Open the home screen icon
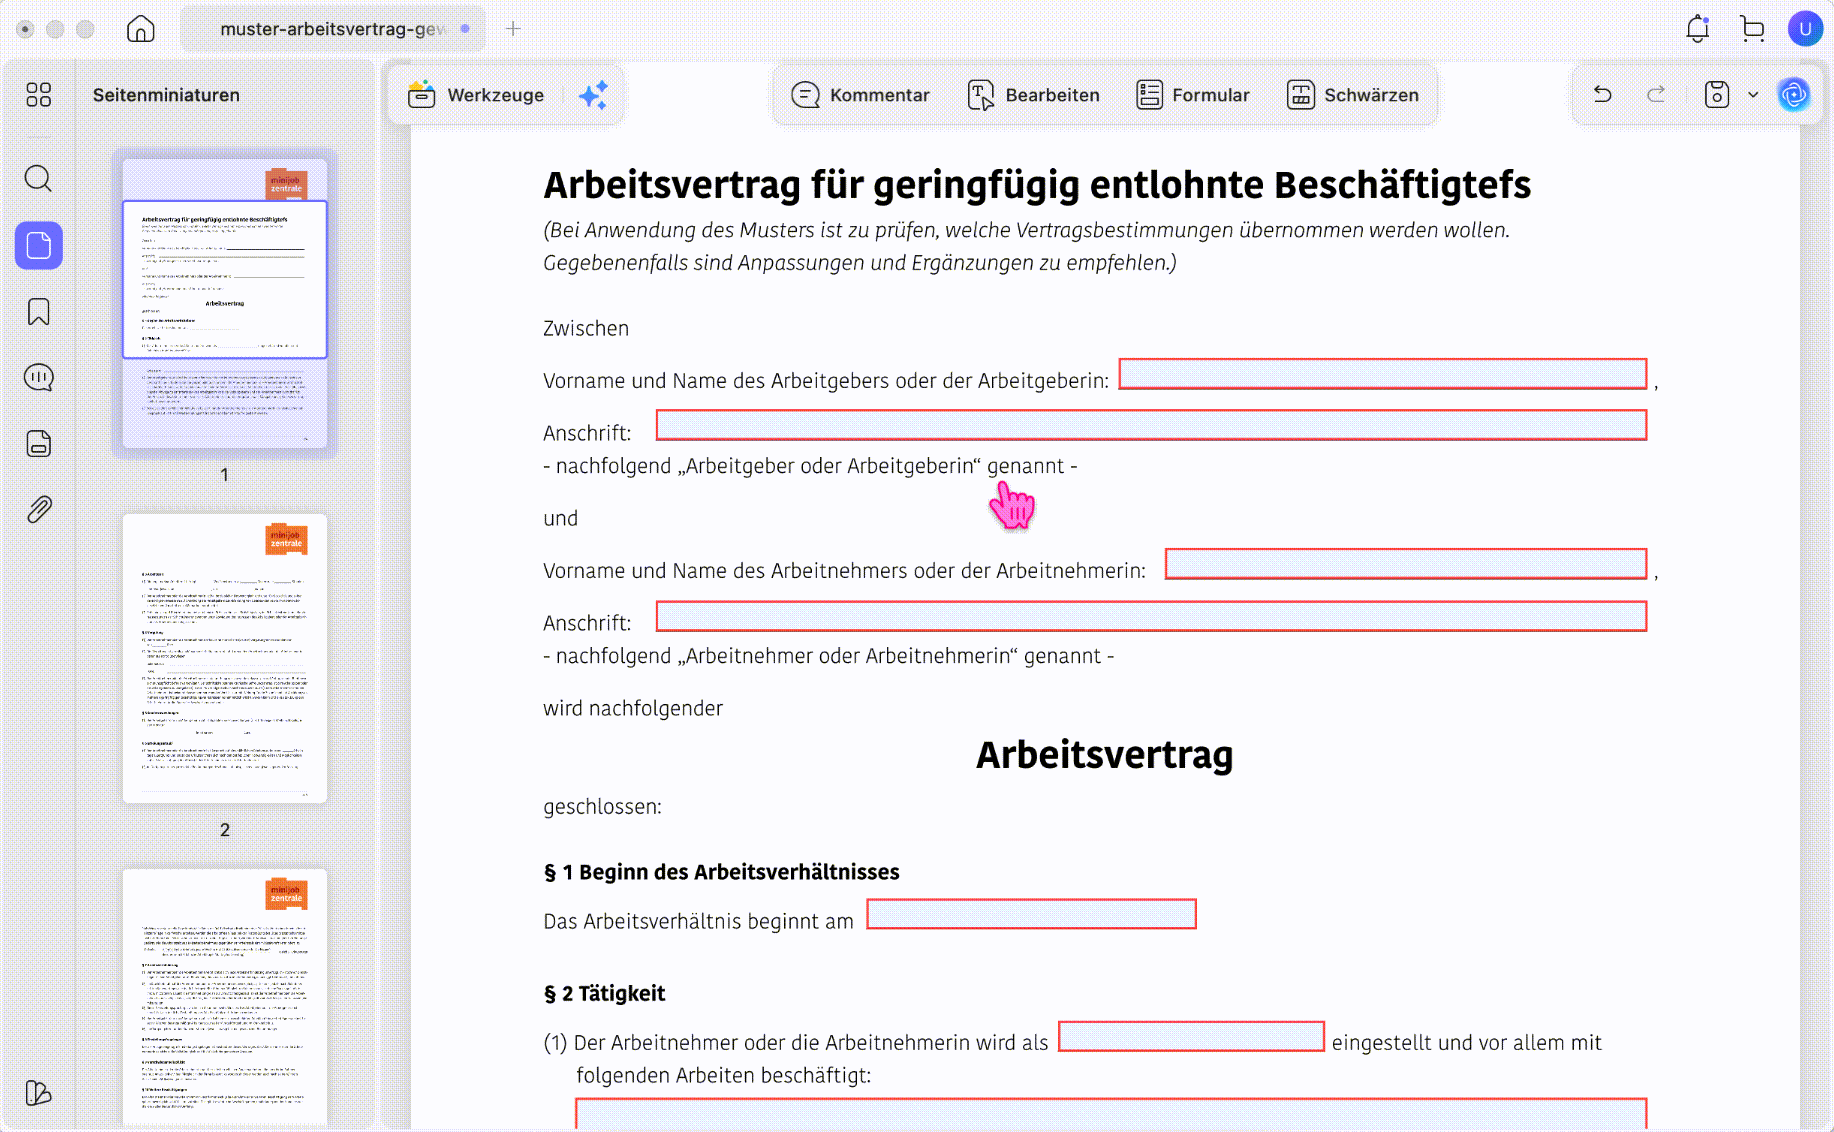 coord(141,29)
